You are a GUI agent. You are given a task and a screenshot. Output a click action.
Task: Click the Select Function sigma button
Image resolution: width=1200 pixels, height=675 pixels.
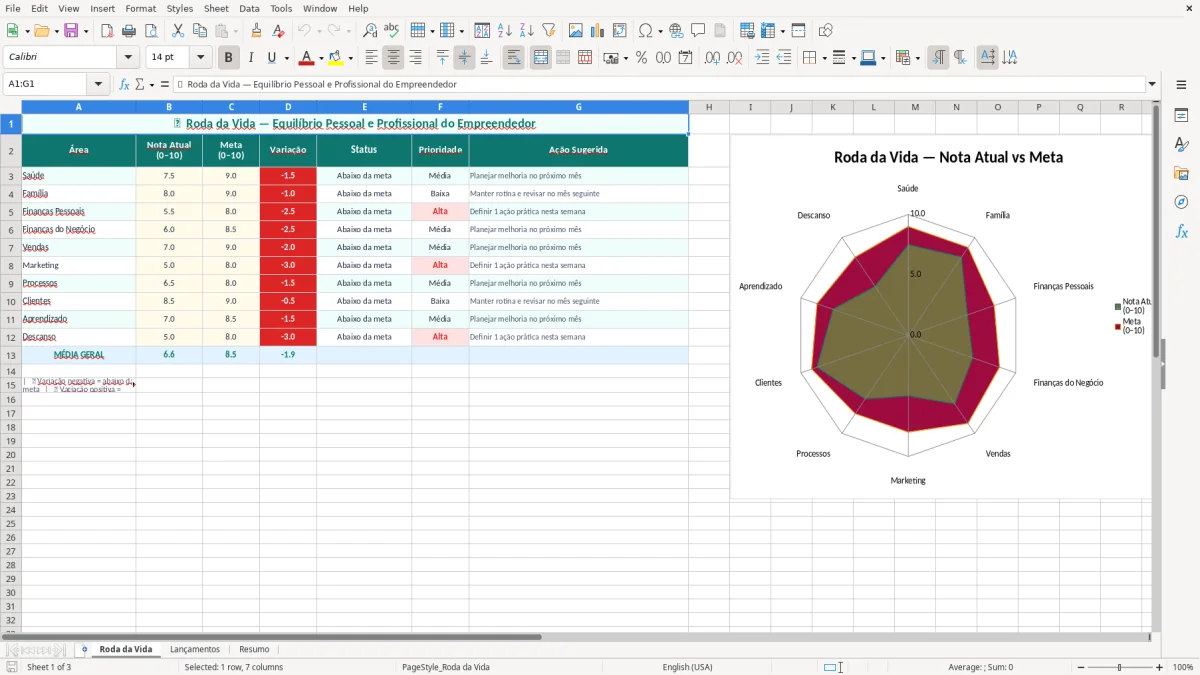click(x=141, y=84)
